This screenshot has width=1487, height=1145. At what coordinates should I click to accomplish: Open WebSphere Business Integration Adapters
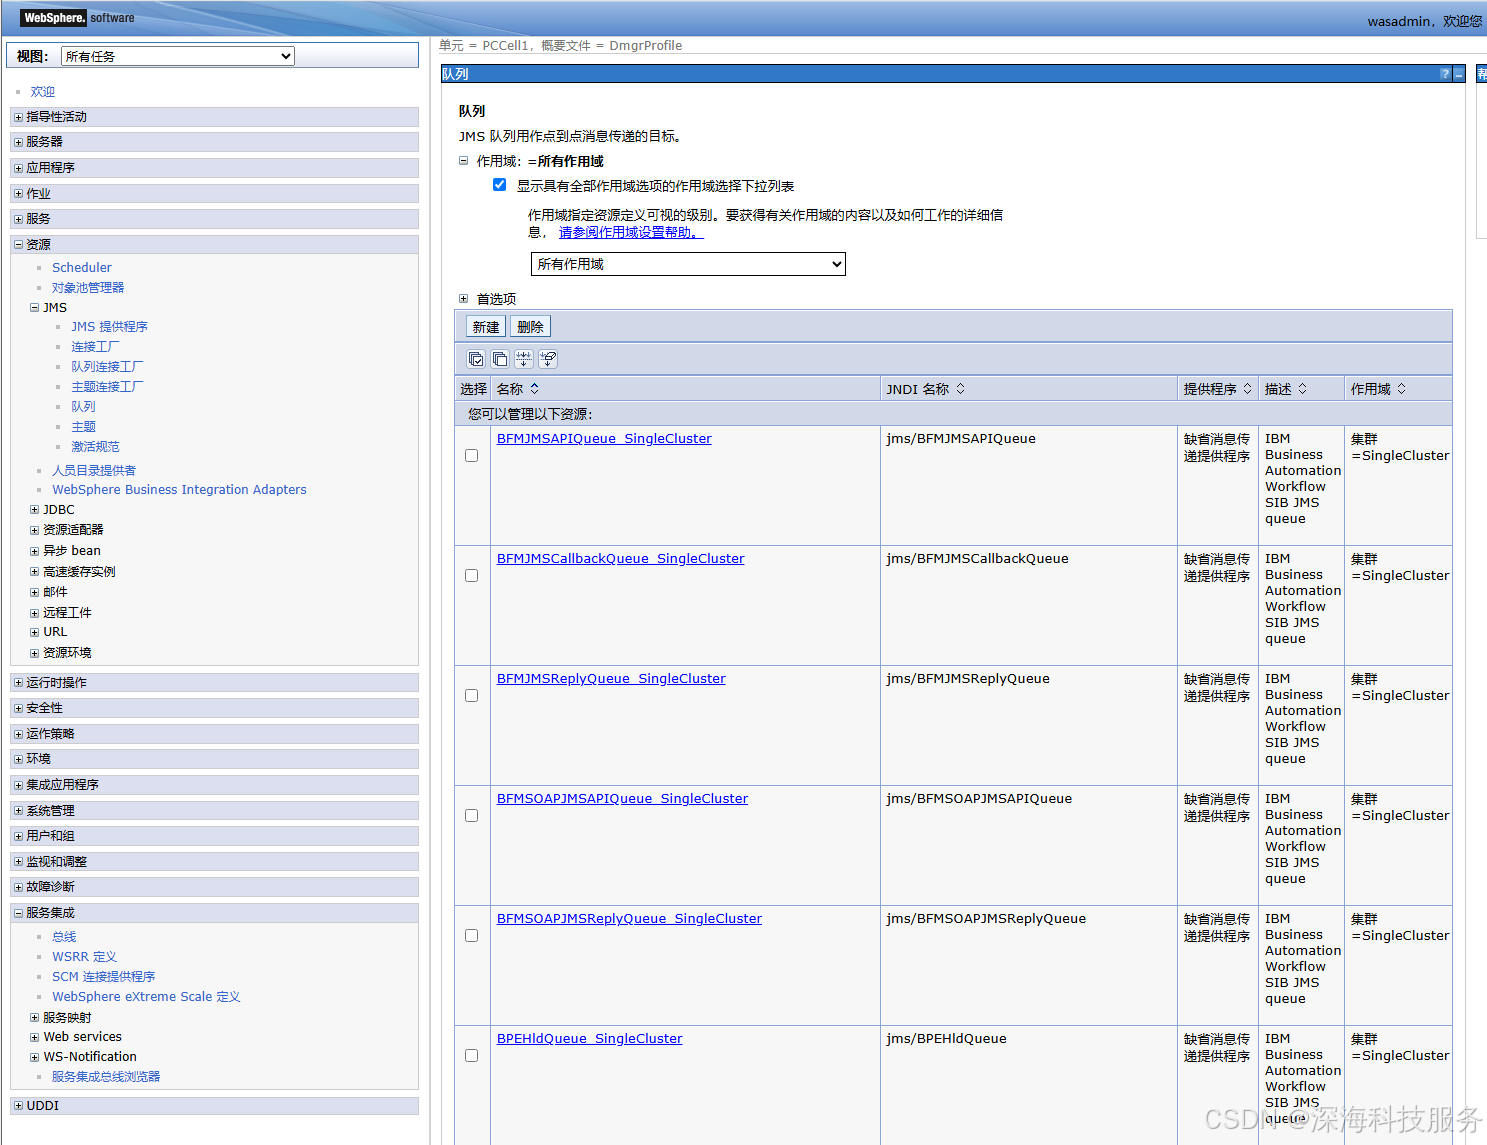(179, 490)
